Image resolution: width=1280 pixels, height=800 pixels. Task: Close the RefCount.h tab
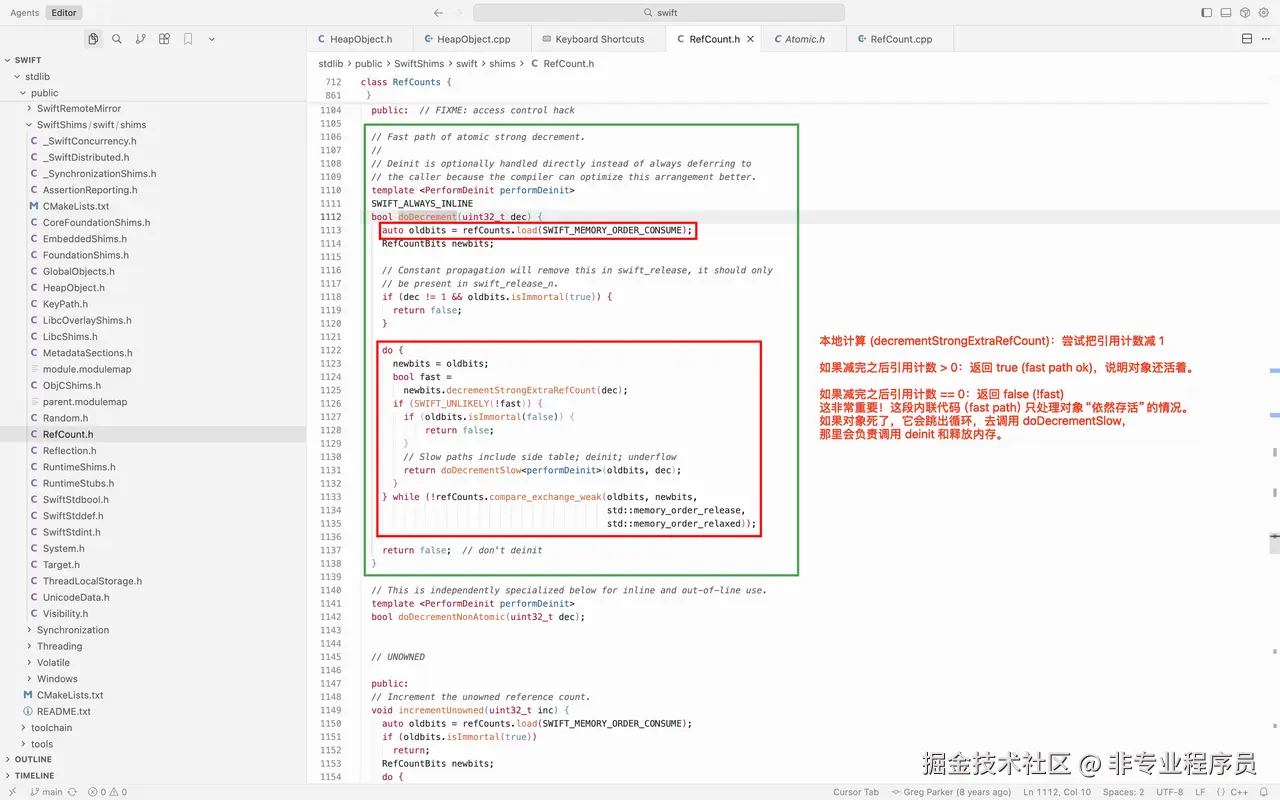750,39
